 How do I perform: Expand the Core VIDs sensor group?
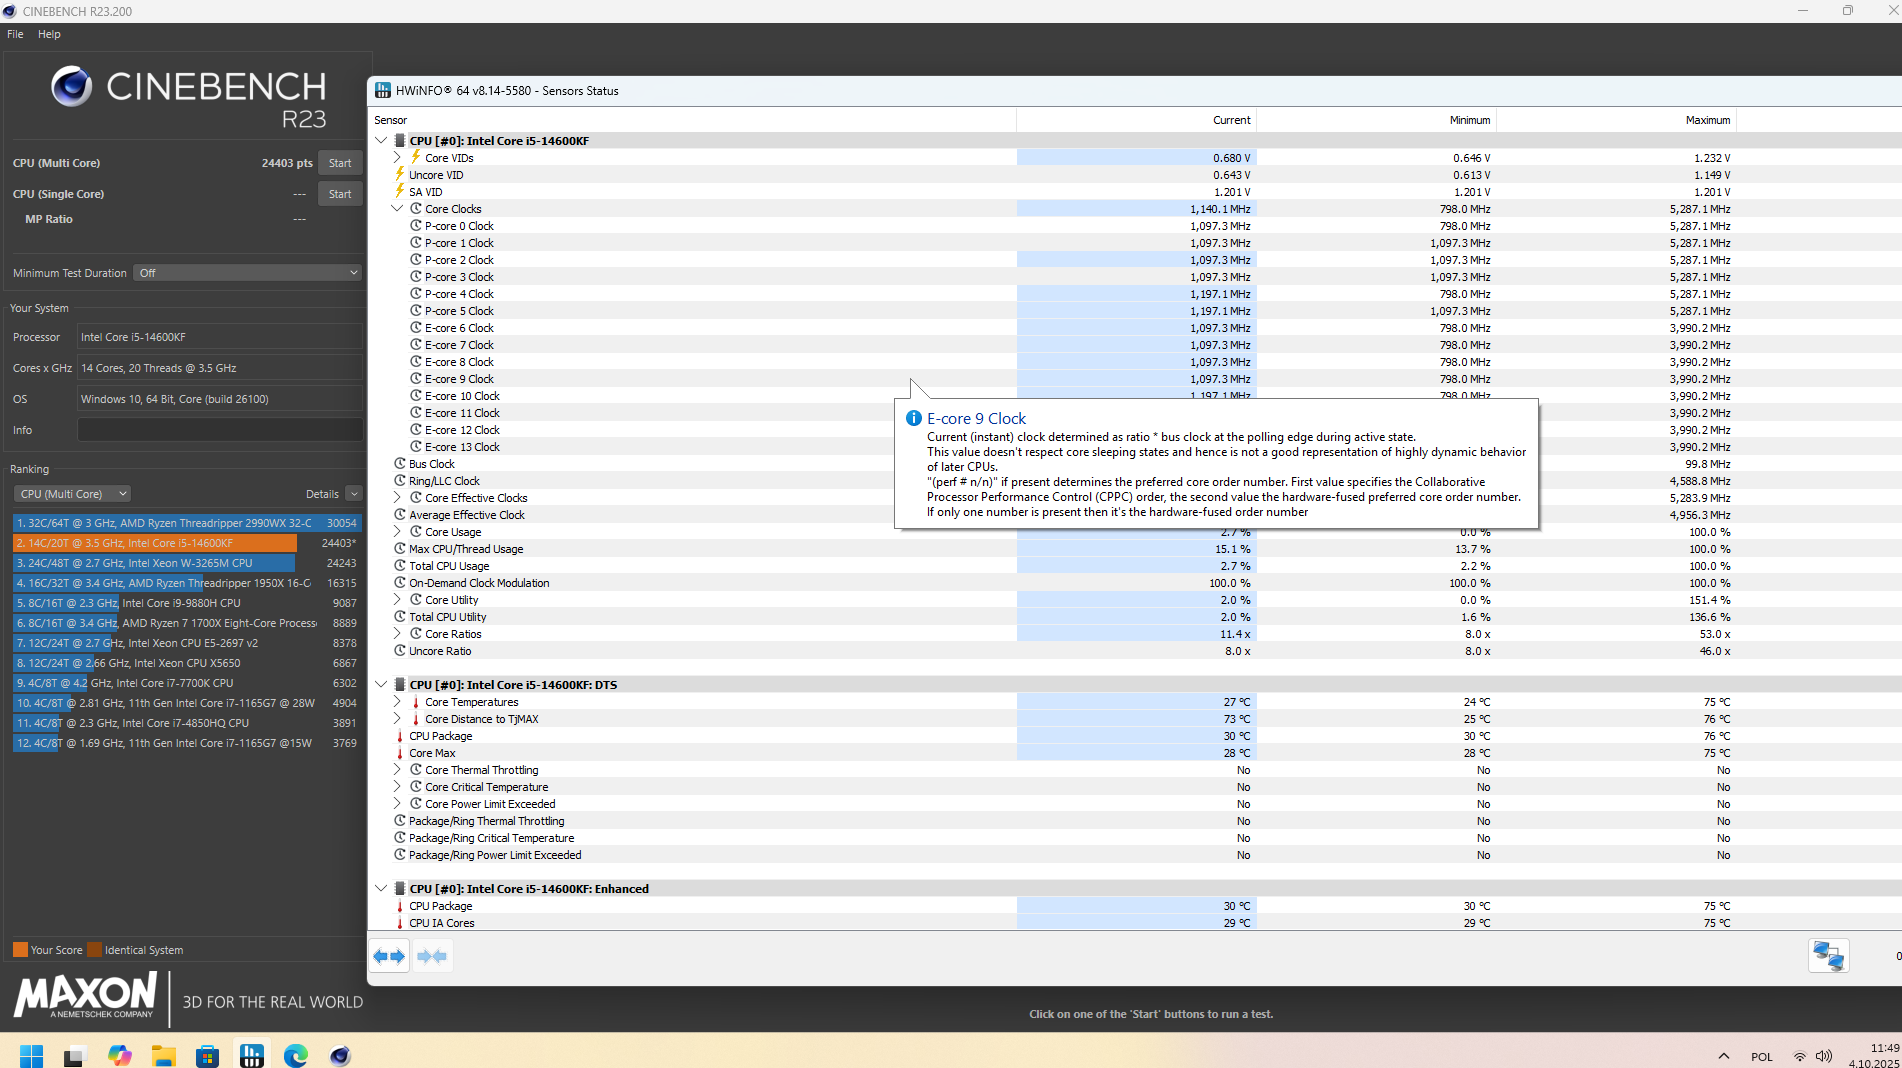397,158
